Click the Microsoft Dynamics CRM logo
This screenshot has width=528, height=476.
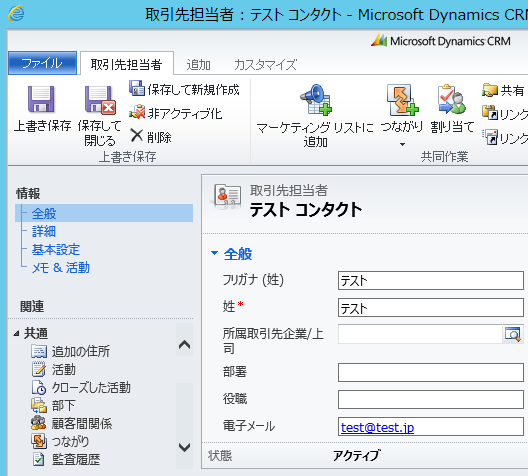440,41
